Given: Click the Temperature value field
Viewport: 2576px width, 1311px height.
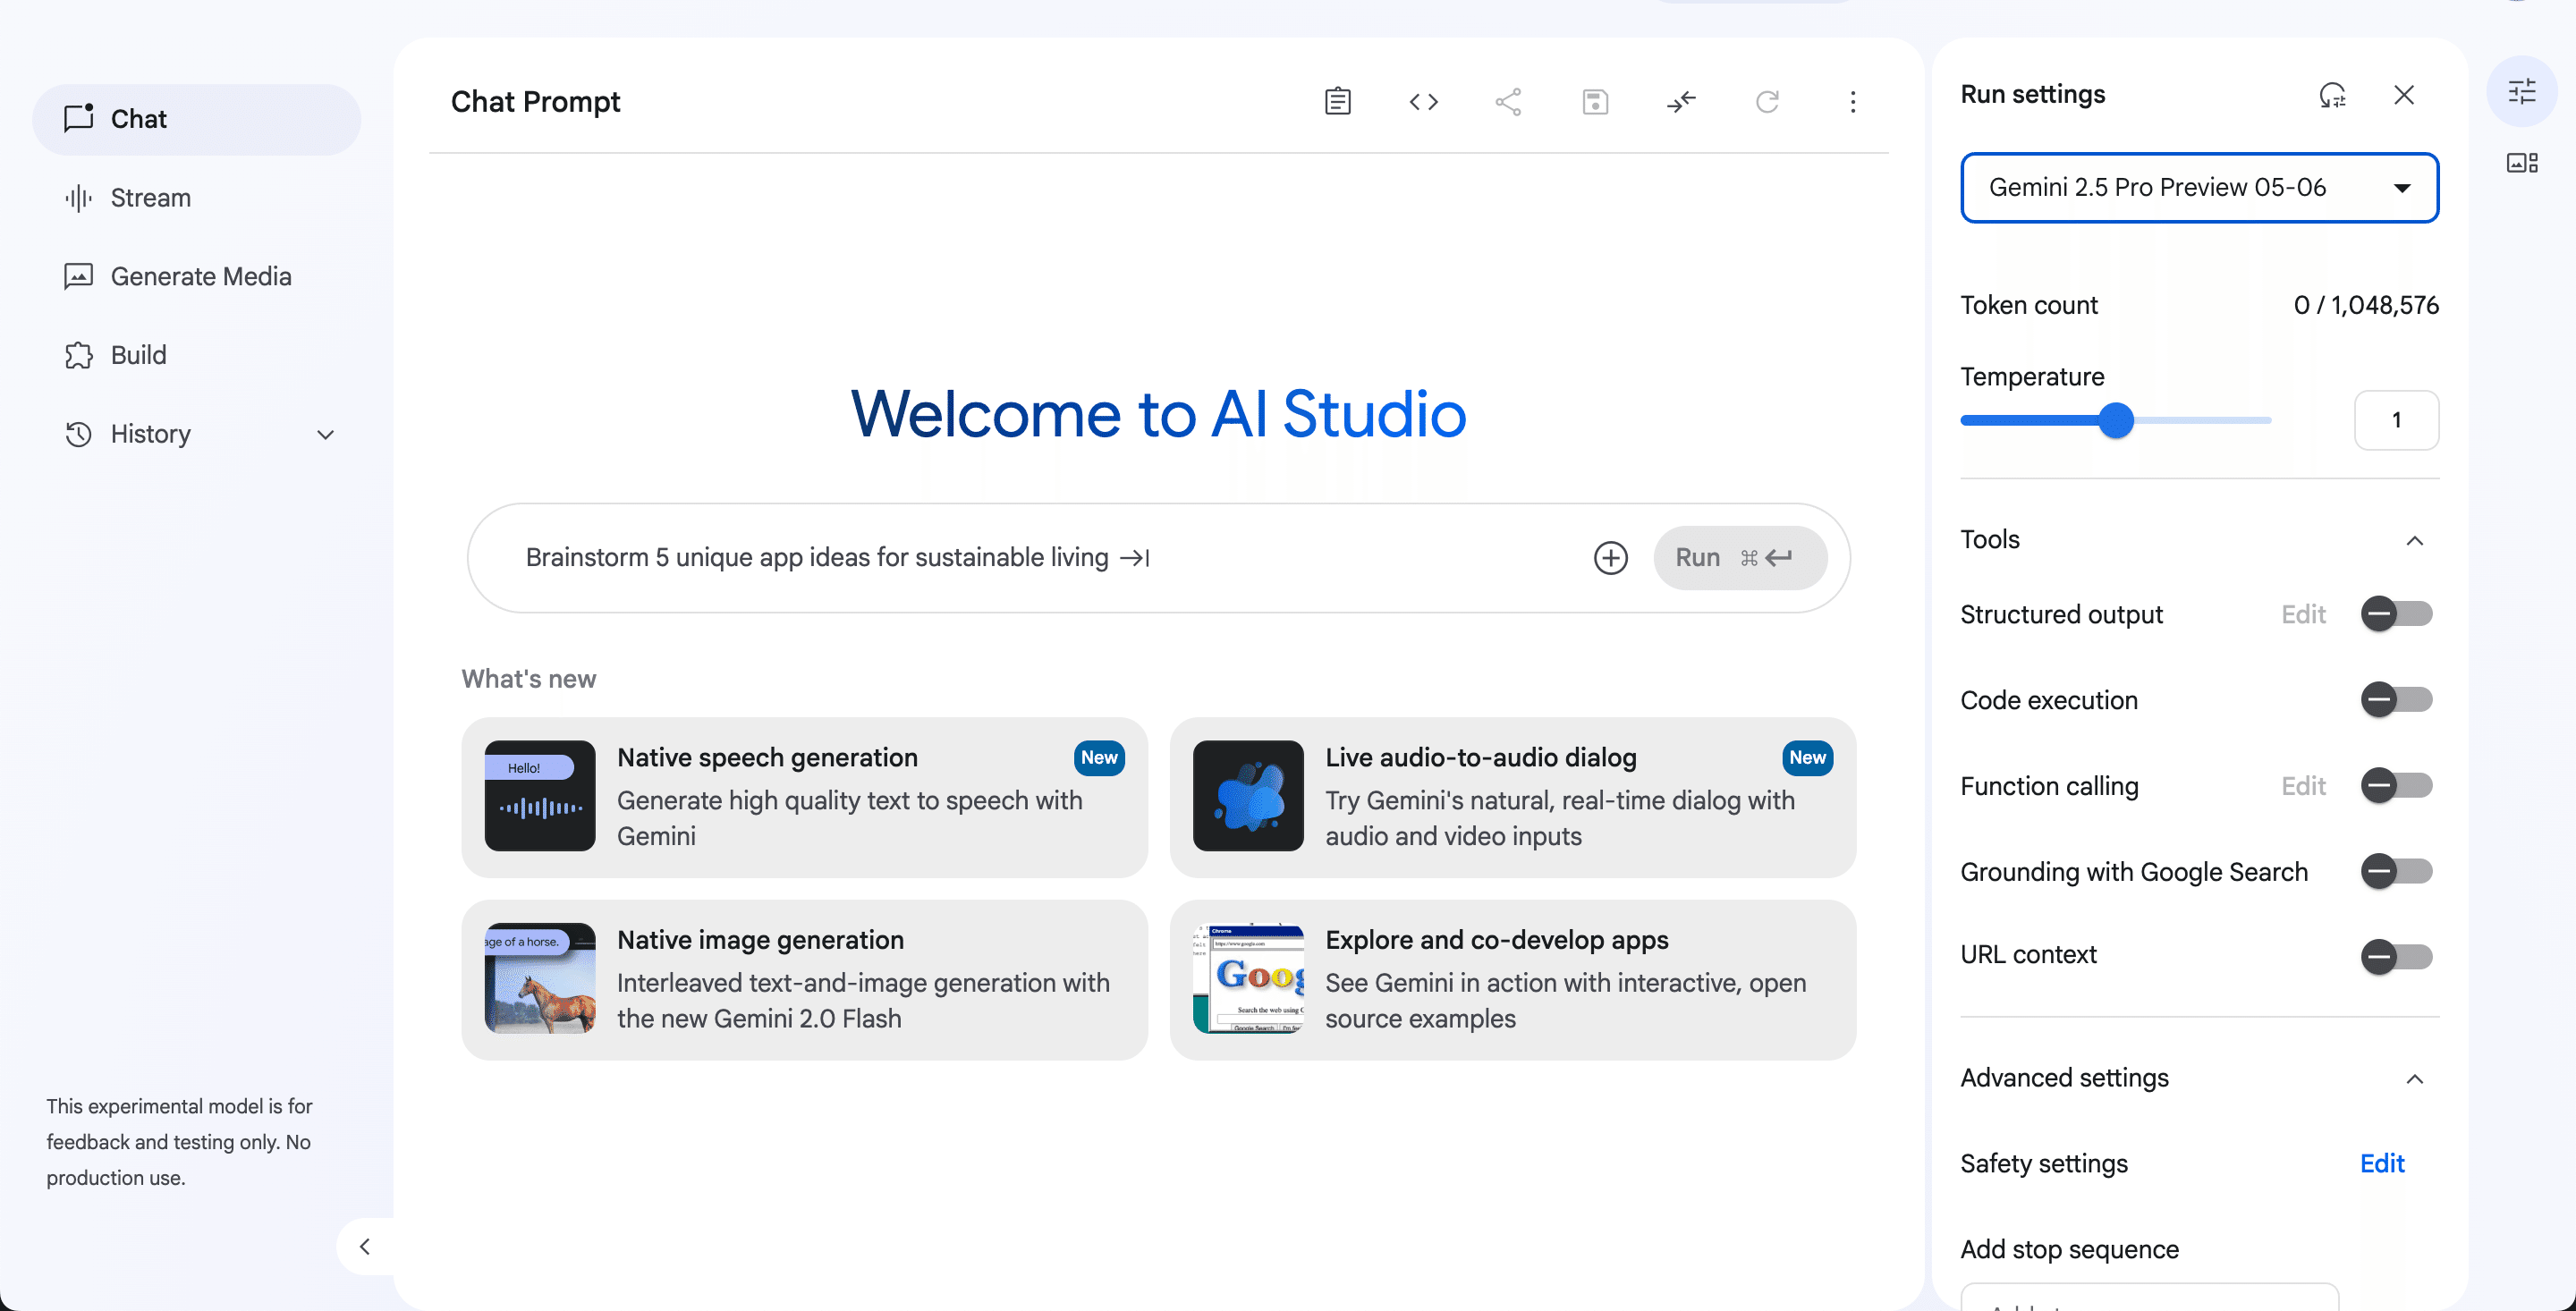Looking at the screenshot, I should click(2396, 420).
